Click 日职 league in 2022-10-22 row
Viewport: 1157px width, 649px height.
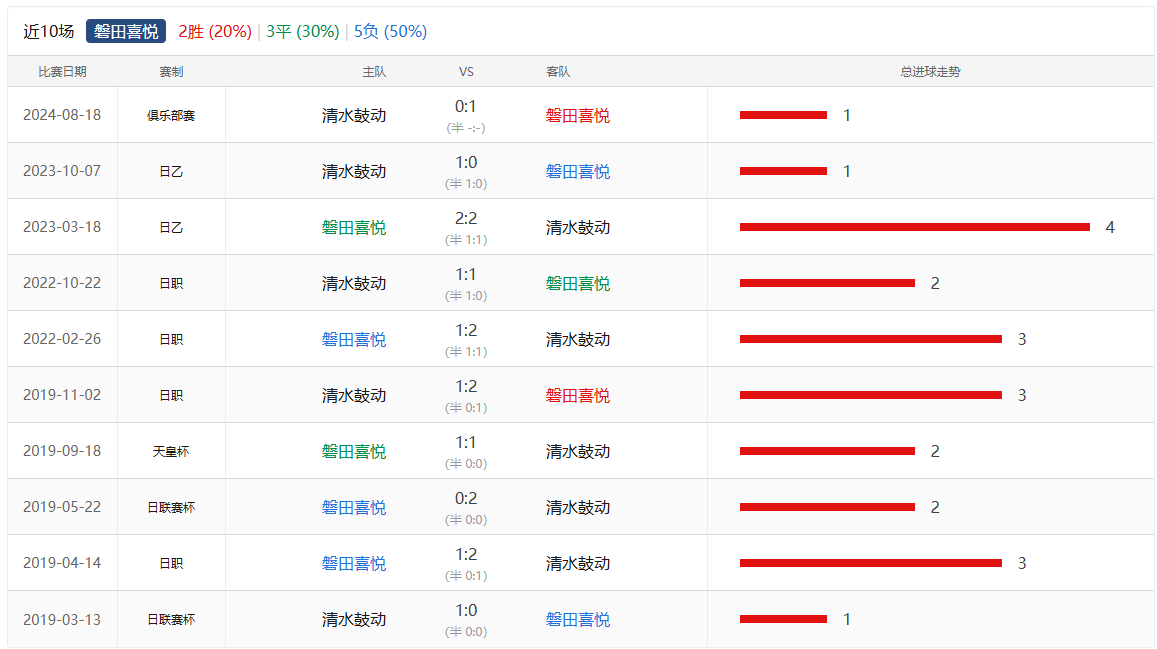point(171,284)
